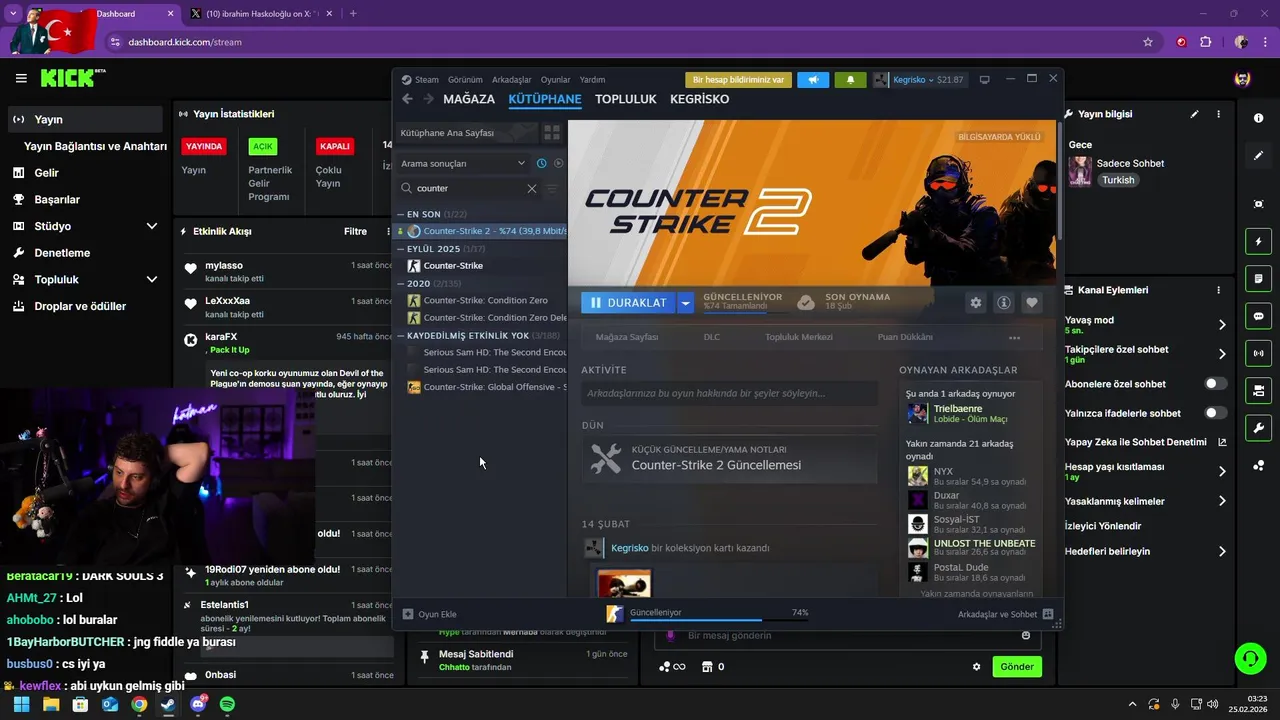Open Spotify from Windows taskbar
The width and height of the screenshot is (1280, 720).
click(x=227, y=704)
